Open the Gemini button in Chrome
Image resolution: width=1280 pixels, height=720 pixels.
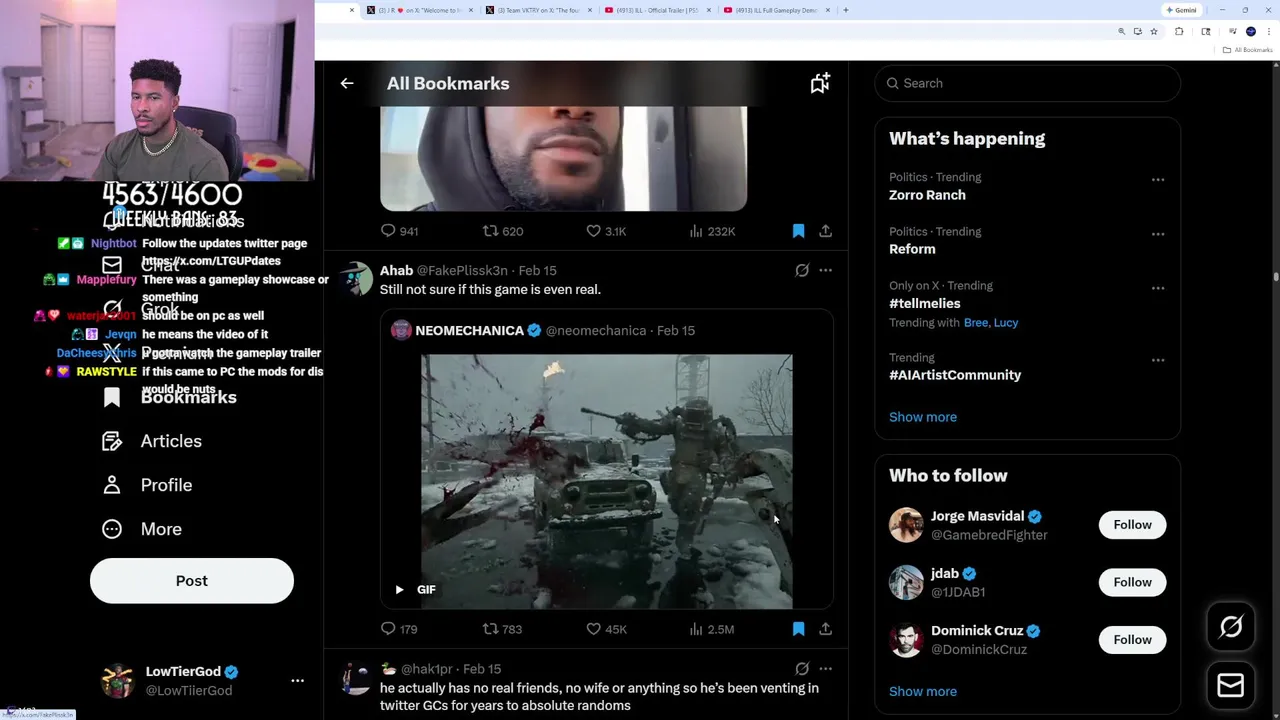[1182, 10]
